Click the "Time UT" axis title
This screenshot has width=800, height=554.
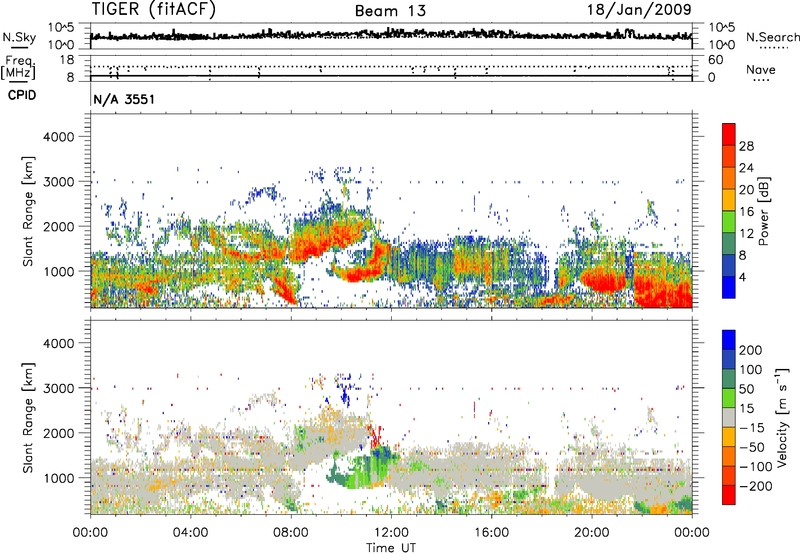point(391,547)
